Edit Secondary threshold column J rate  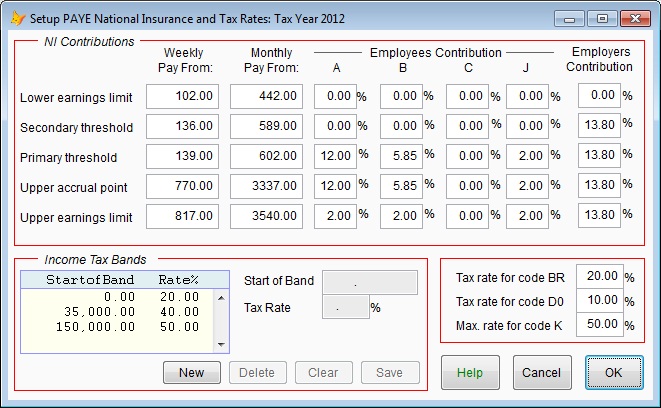527,126
